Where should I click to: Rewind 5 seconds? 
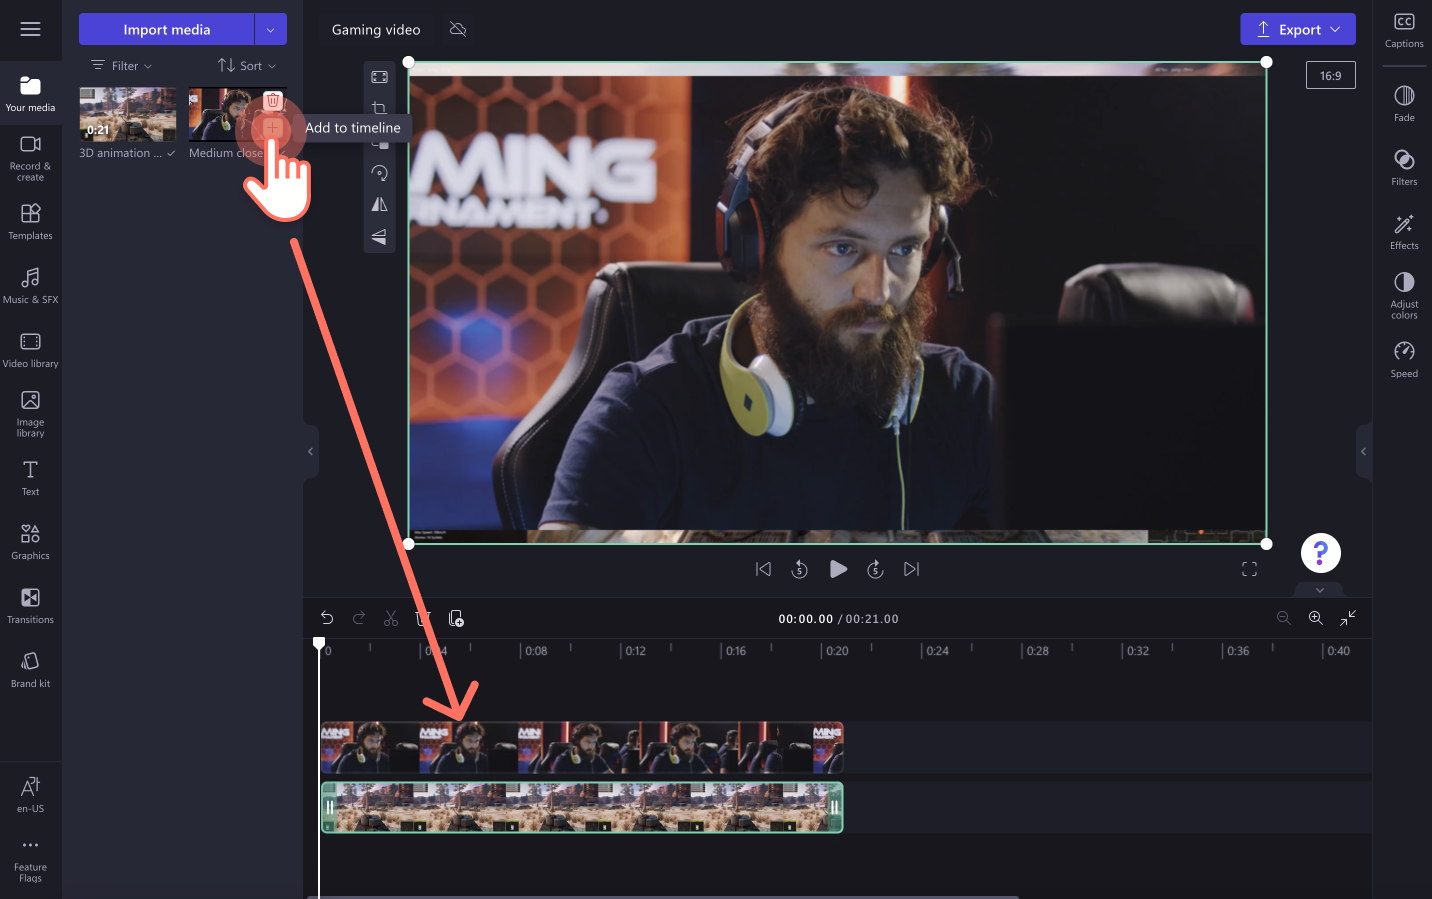pyautogui.click(x=799, y=569)
